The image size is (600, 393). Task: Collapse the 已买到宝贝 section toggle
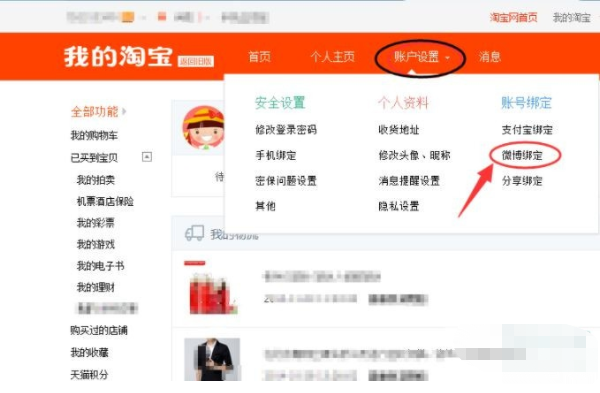[147, 157]
